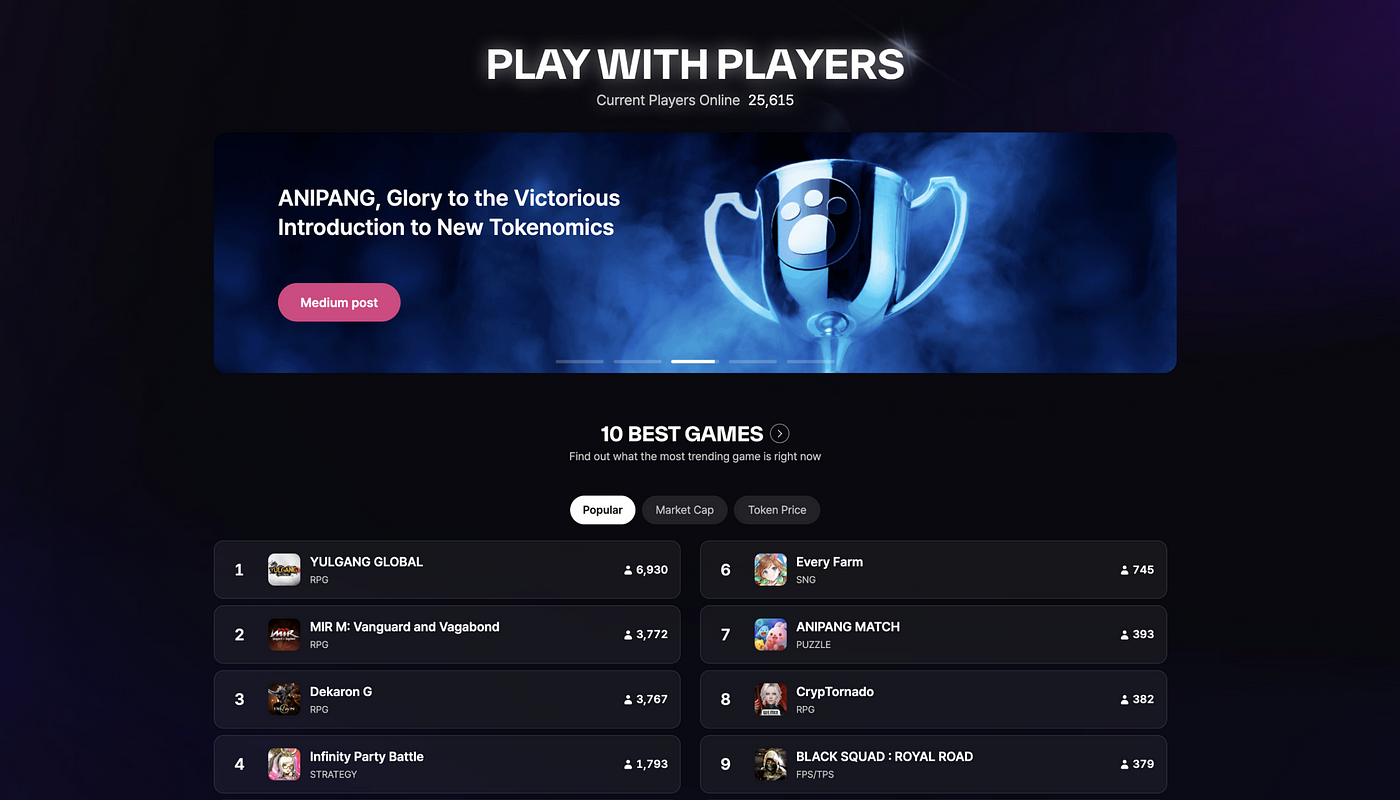This screenshot has height=800, width=1400.
Task: Jump to the fourth banner slide indicator
Action: coord(753,361)
